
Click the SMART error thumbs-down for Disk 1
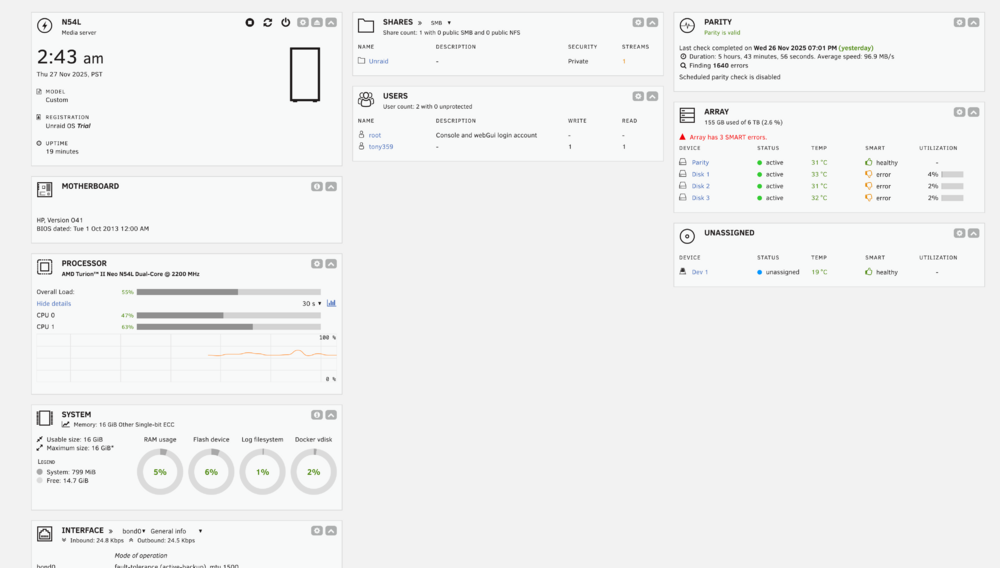pos(869,174)
